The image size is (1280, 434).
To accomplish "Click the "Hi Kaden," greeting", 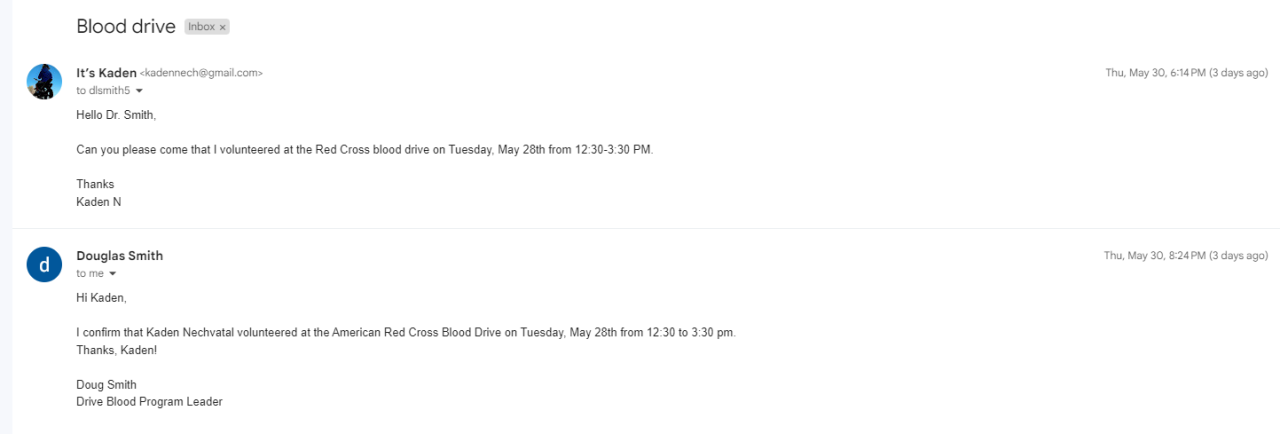I will [x=101, y=298].
